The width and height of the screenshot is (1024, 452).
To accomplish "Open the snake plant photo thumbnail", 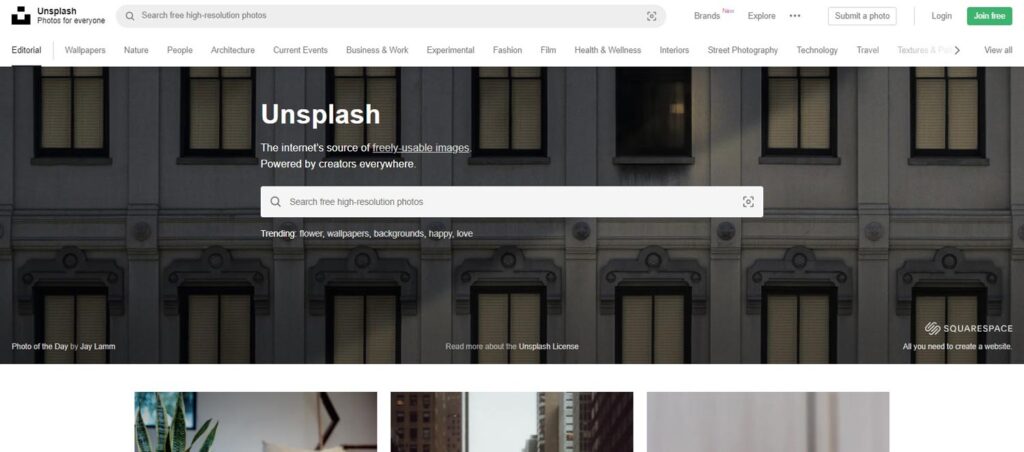I will 255,422.
